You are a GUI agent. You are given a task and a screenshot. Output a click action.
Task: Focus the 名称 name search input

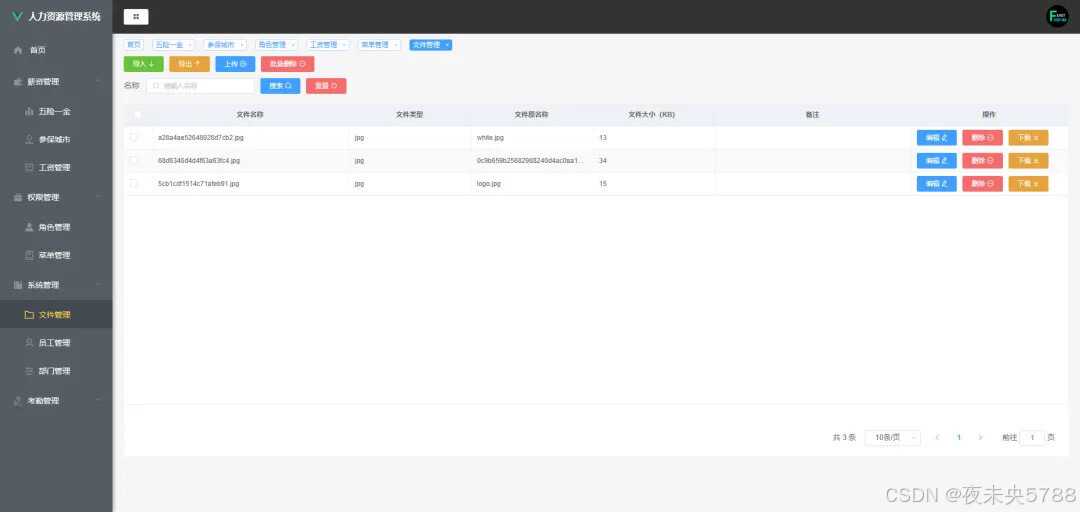200,86
